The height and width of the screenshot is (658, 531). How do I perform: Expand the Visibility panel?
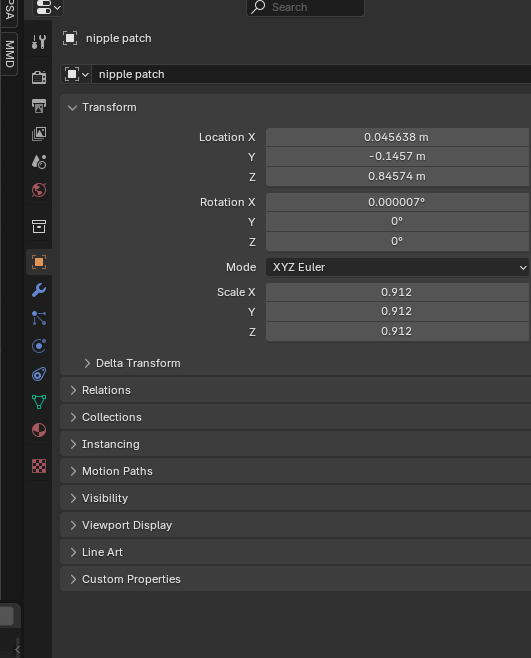73,498
